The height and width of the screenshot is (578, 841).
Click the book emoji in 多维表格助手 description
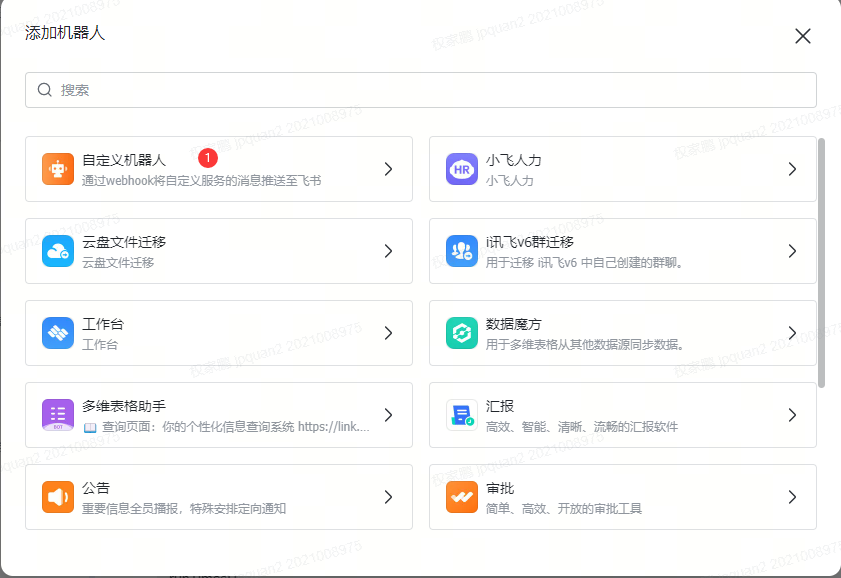(90, 427)
